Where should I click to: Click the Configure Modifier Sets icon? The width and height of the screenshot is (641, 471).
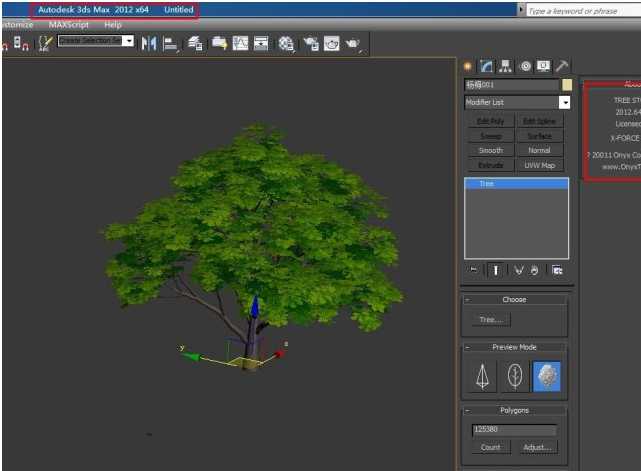pos(557,270)
